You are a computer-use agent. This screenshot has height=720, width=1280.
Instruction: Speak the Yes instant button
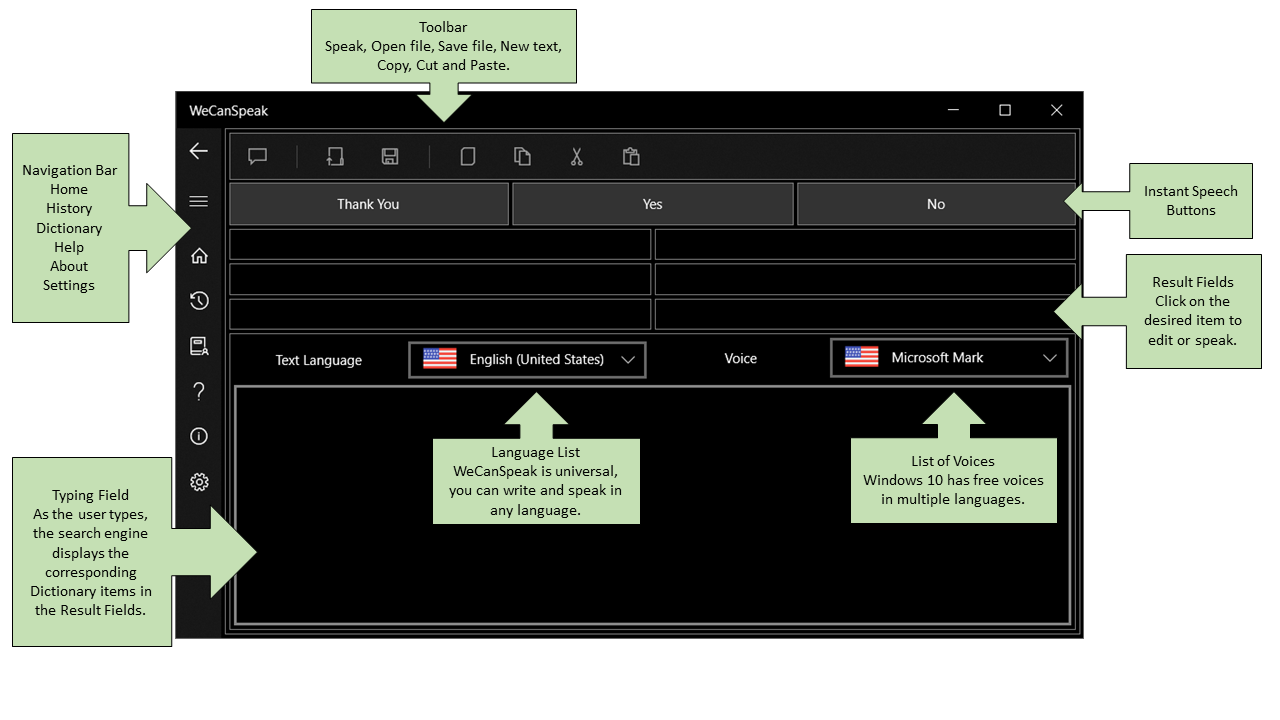pyautogui.click(x=652, y=204)
